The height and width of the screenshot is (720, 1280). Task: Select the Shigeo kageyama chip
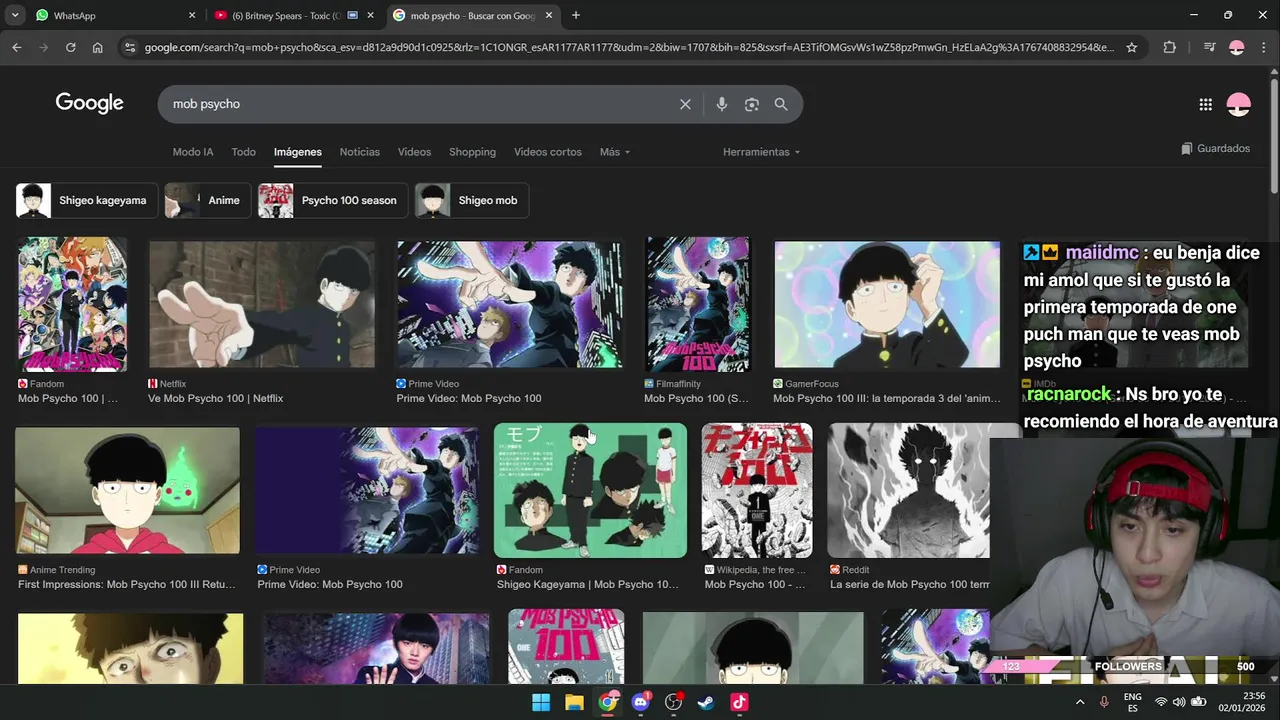(x=87, y=200)
